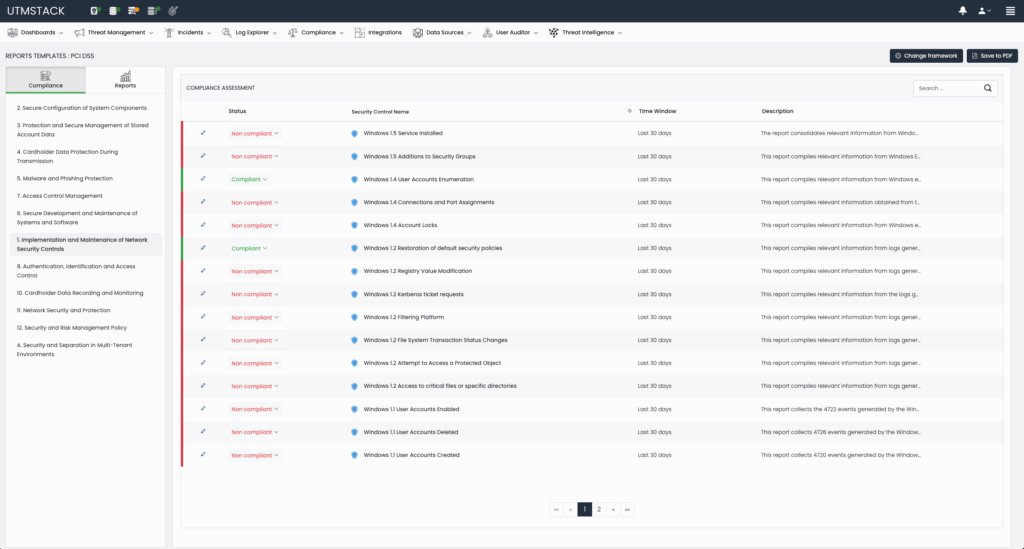Screen dimensions: 1024x549
Task: Open the Integrations menu item
Action: 379,32
